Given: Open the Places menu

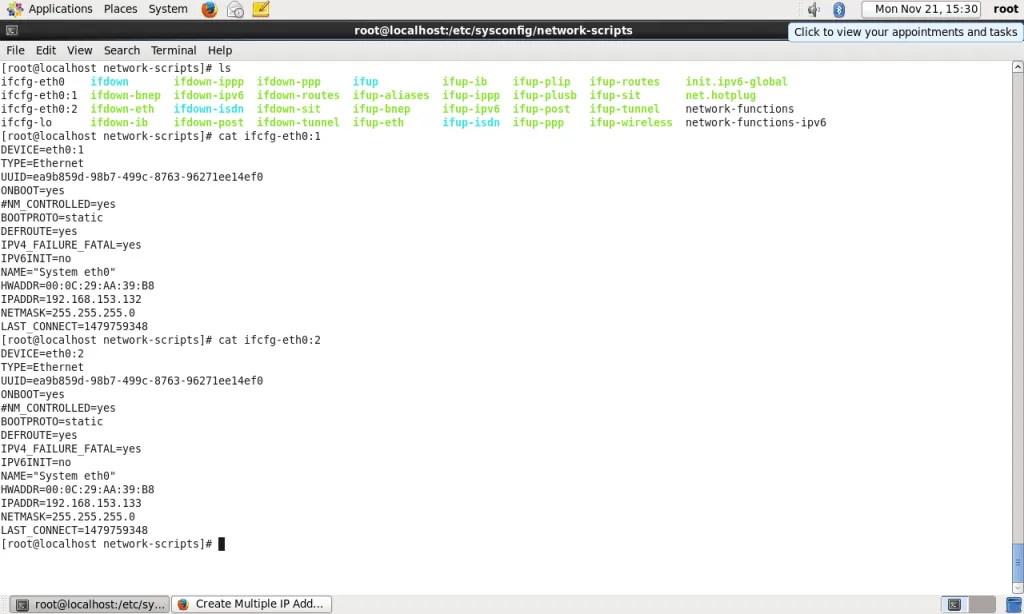Looking at the screenshot, I should coord(120,9).
